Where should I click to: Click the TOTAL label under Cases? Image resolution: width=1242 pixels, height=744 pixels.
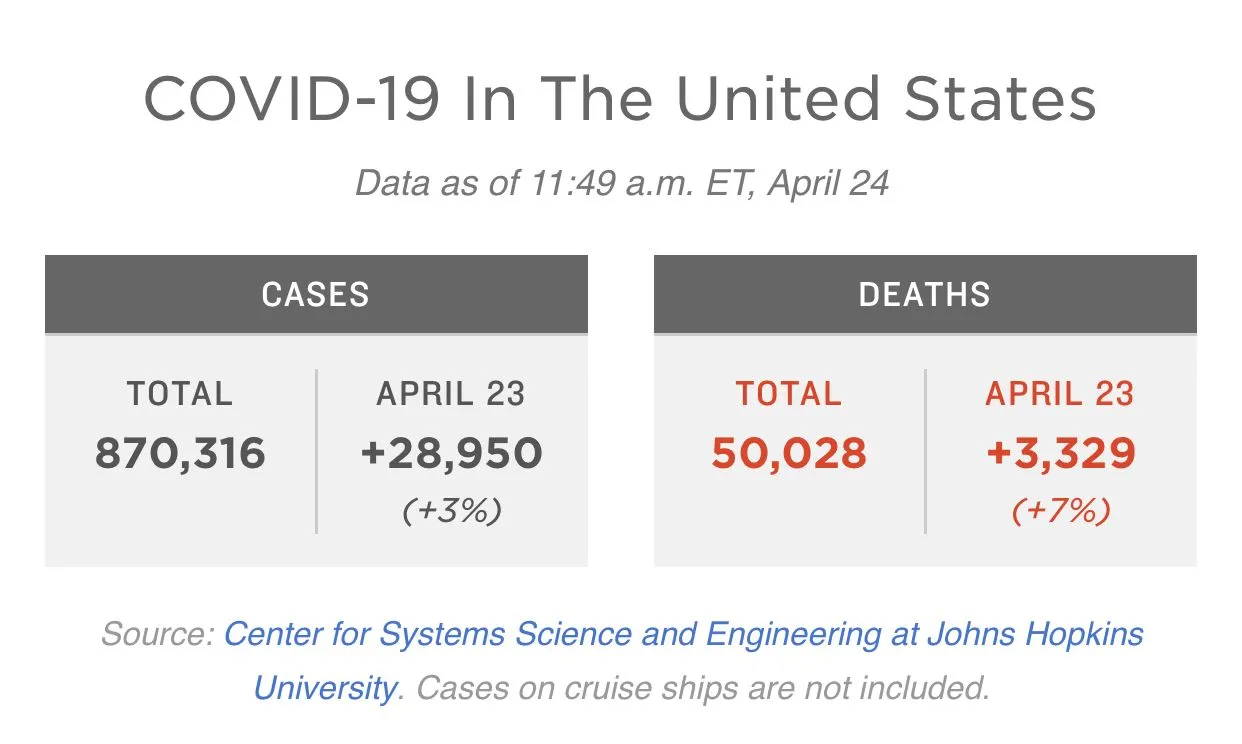180,393
